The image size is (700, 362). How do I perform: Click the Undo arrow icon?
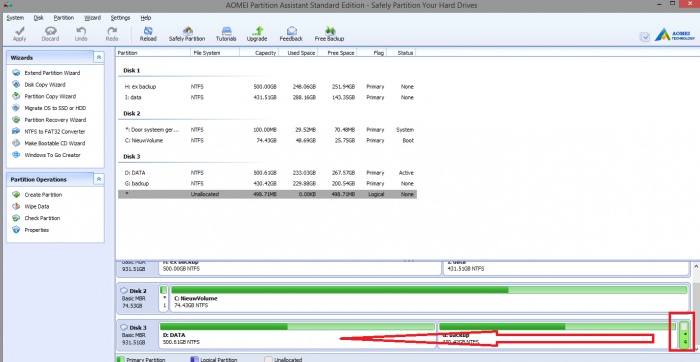tap(81, 34)
